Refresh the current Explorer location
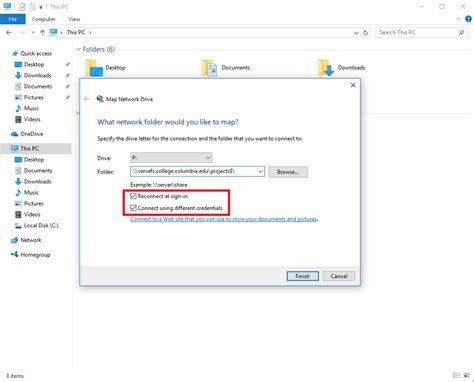The image size is (474, 382). coord(365,33)
